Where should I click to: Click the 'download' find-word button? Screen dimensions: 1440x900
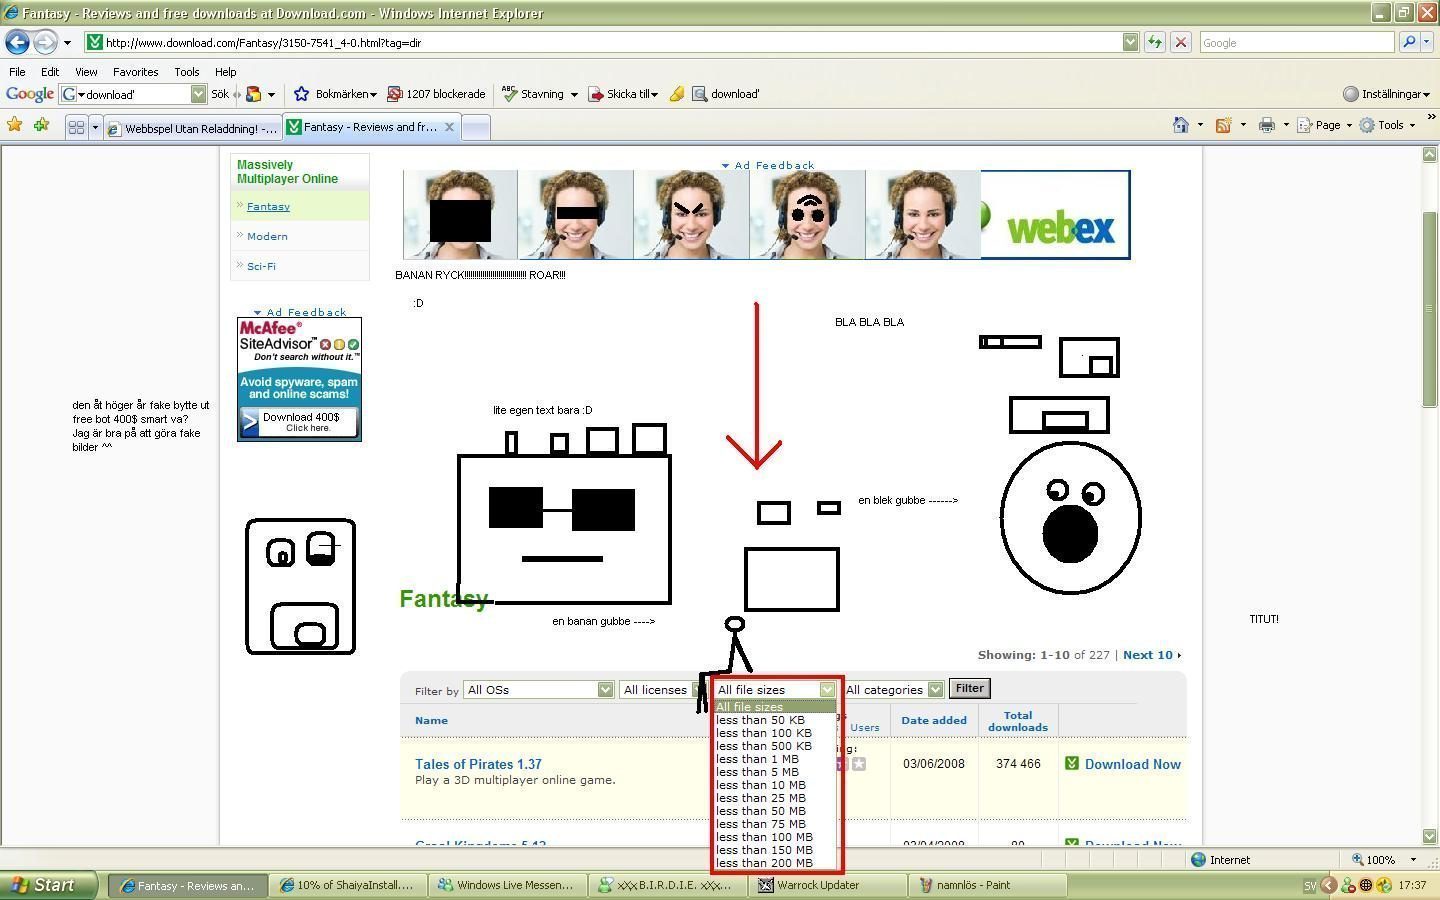[x=726, y=94]
